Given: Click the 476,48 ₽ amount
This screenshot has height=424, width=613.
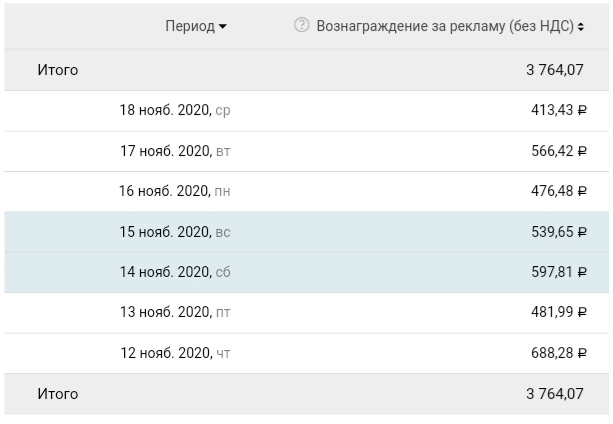Looking at the screenshot, I should [558, 191].
